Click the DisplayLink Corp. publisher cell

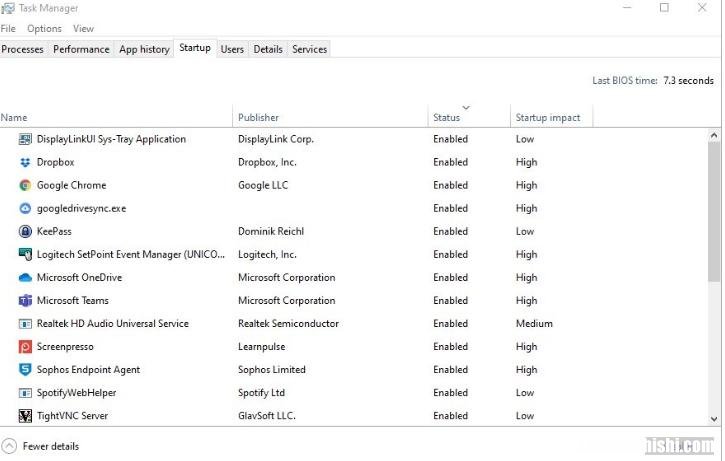point(276,139)
